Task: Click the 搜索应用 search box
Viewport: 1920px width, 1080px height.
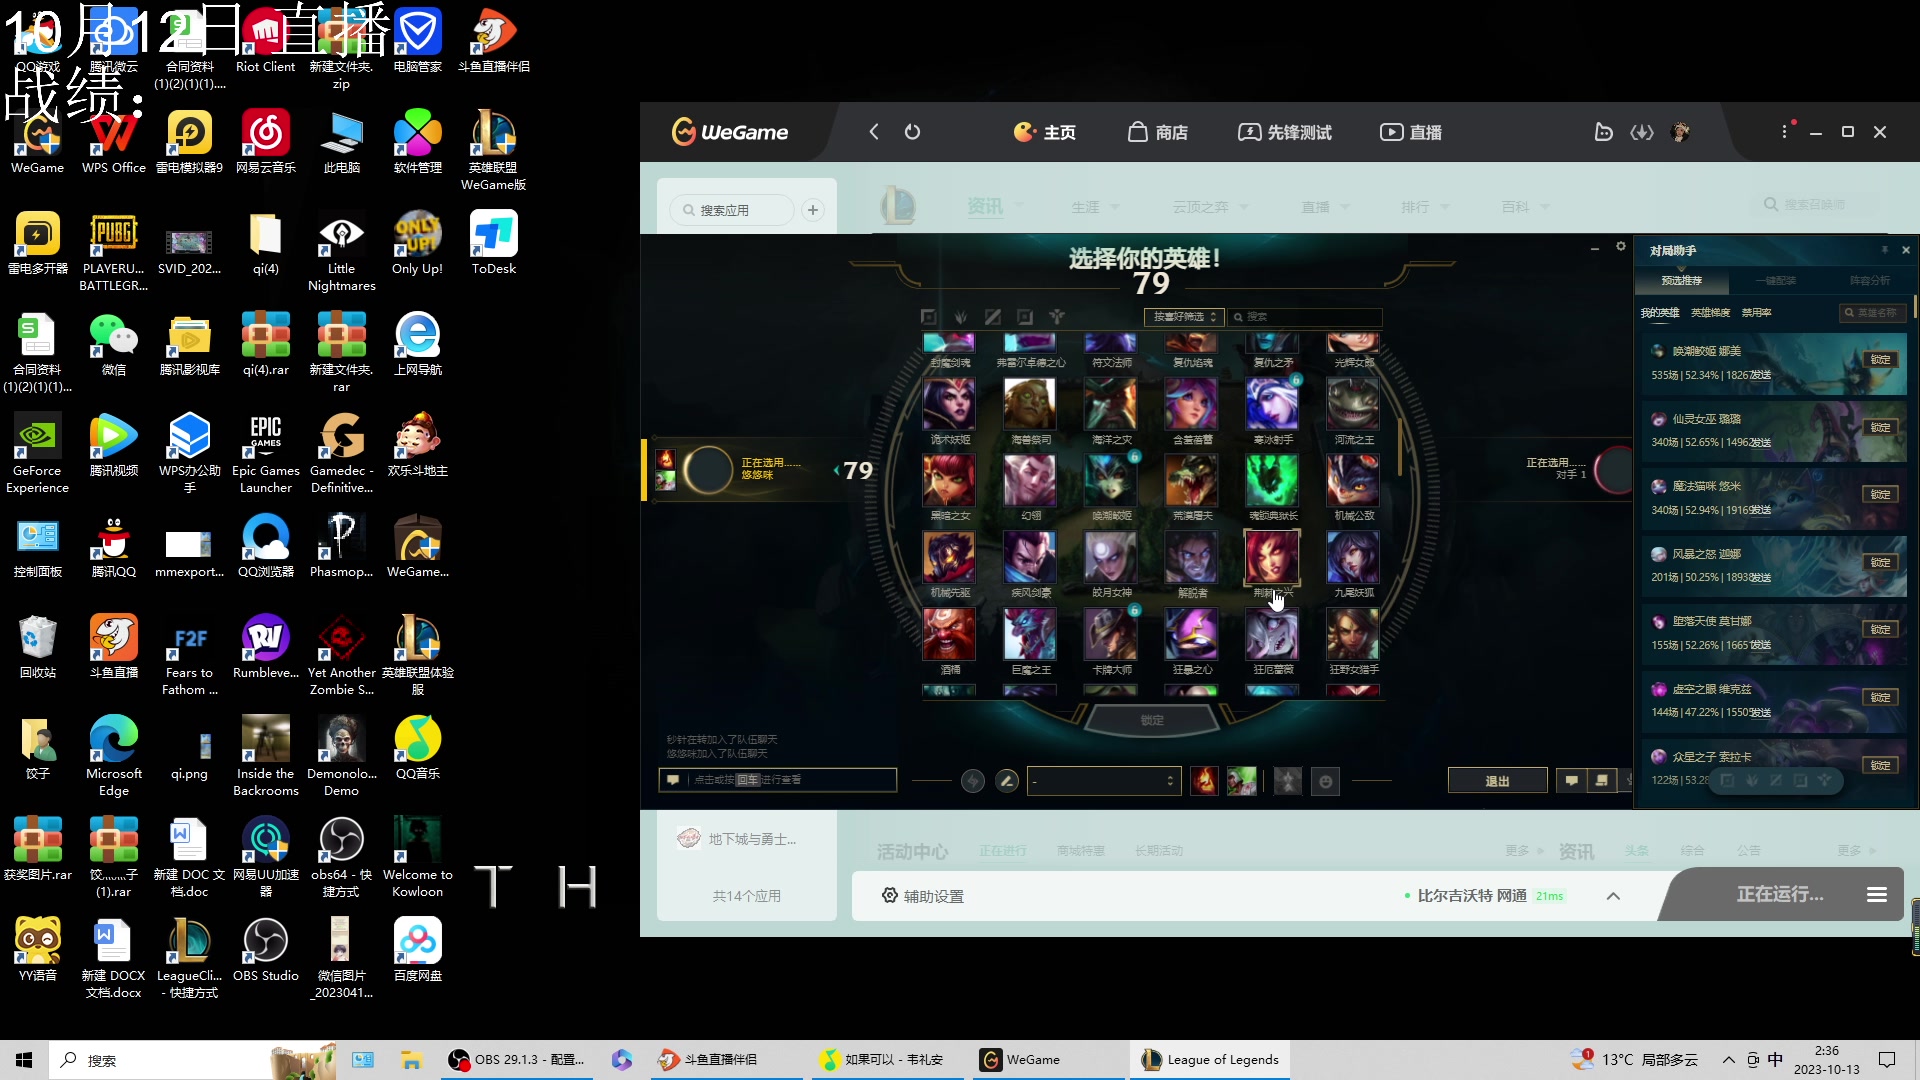Action: click(x=732, y=210)
